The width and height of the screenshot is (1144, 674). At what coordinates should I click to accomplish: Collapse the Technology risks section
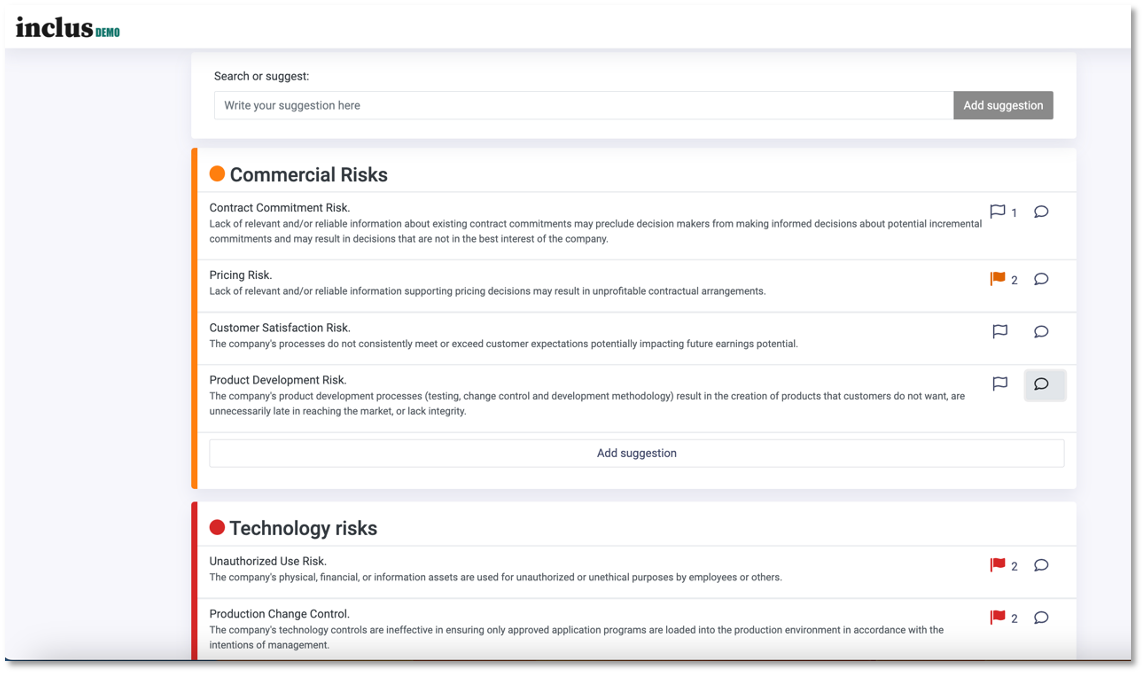[x=303, y=527]
